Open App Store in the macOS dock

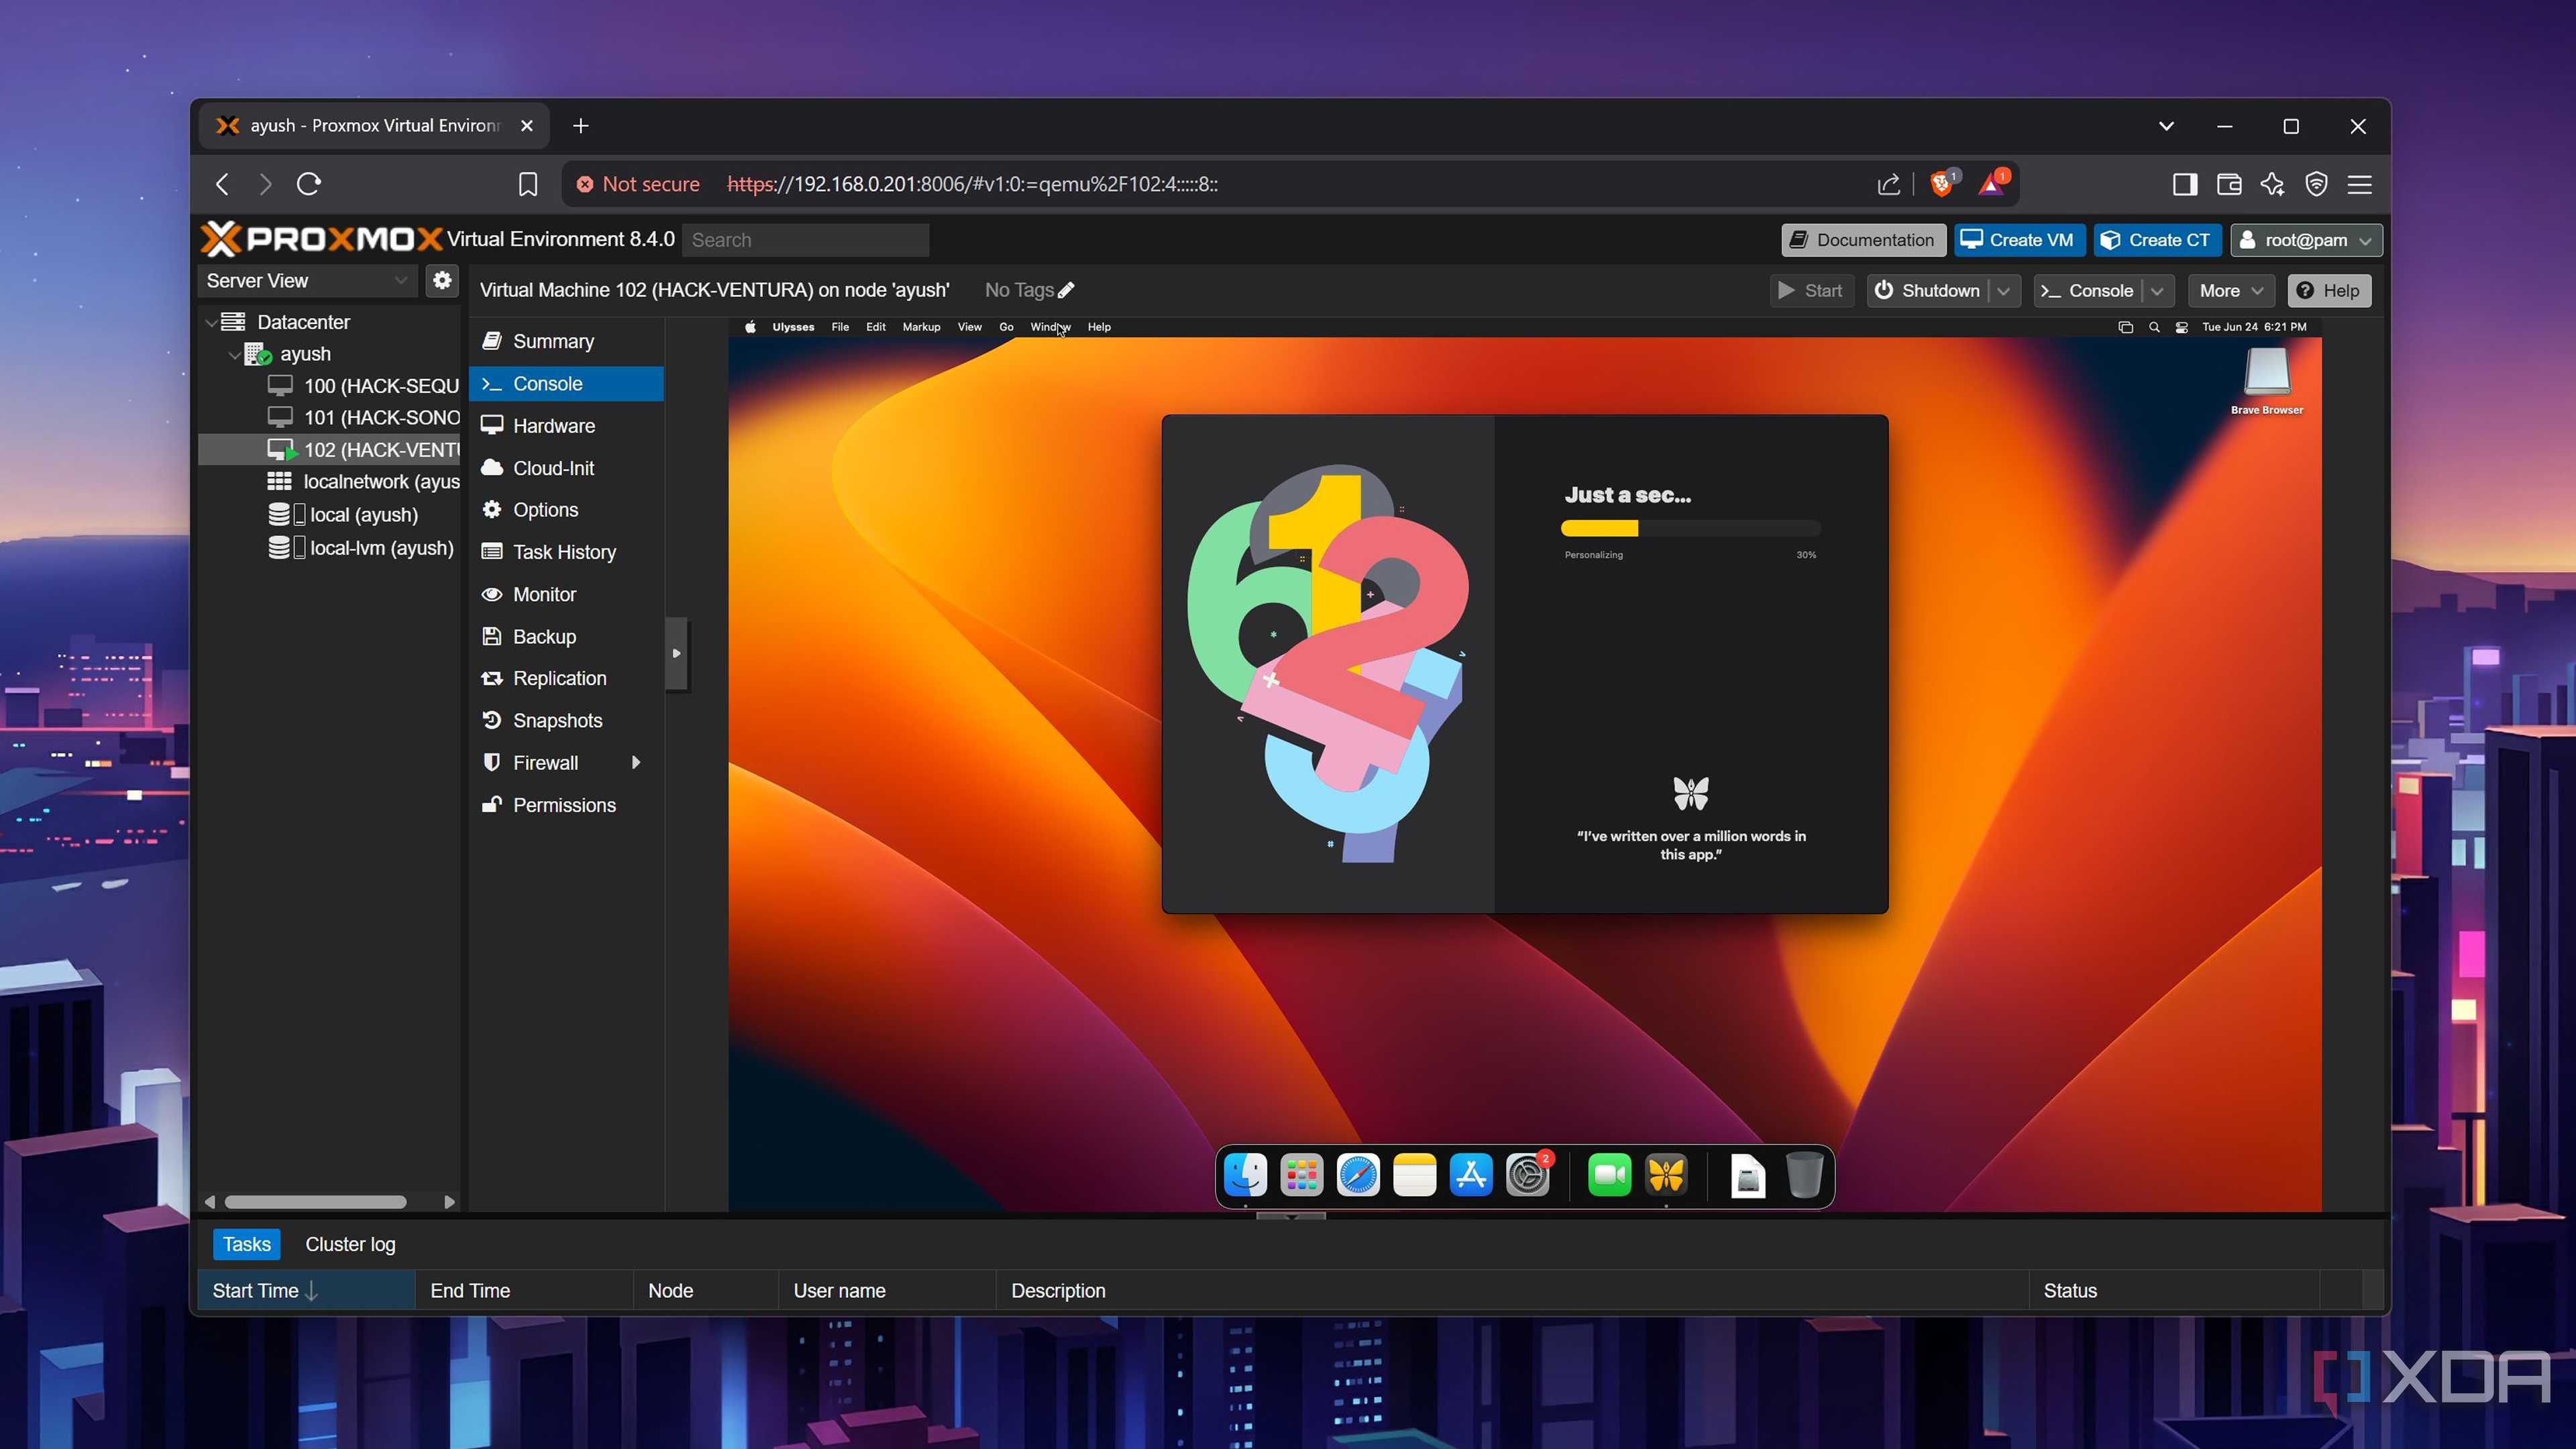[x=1471, y=1175]
